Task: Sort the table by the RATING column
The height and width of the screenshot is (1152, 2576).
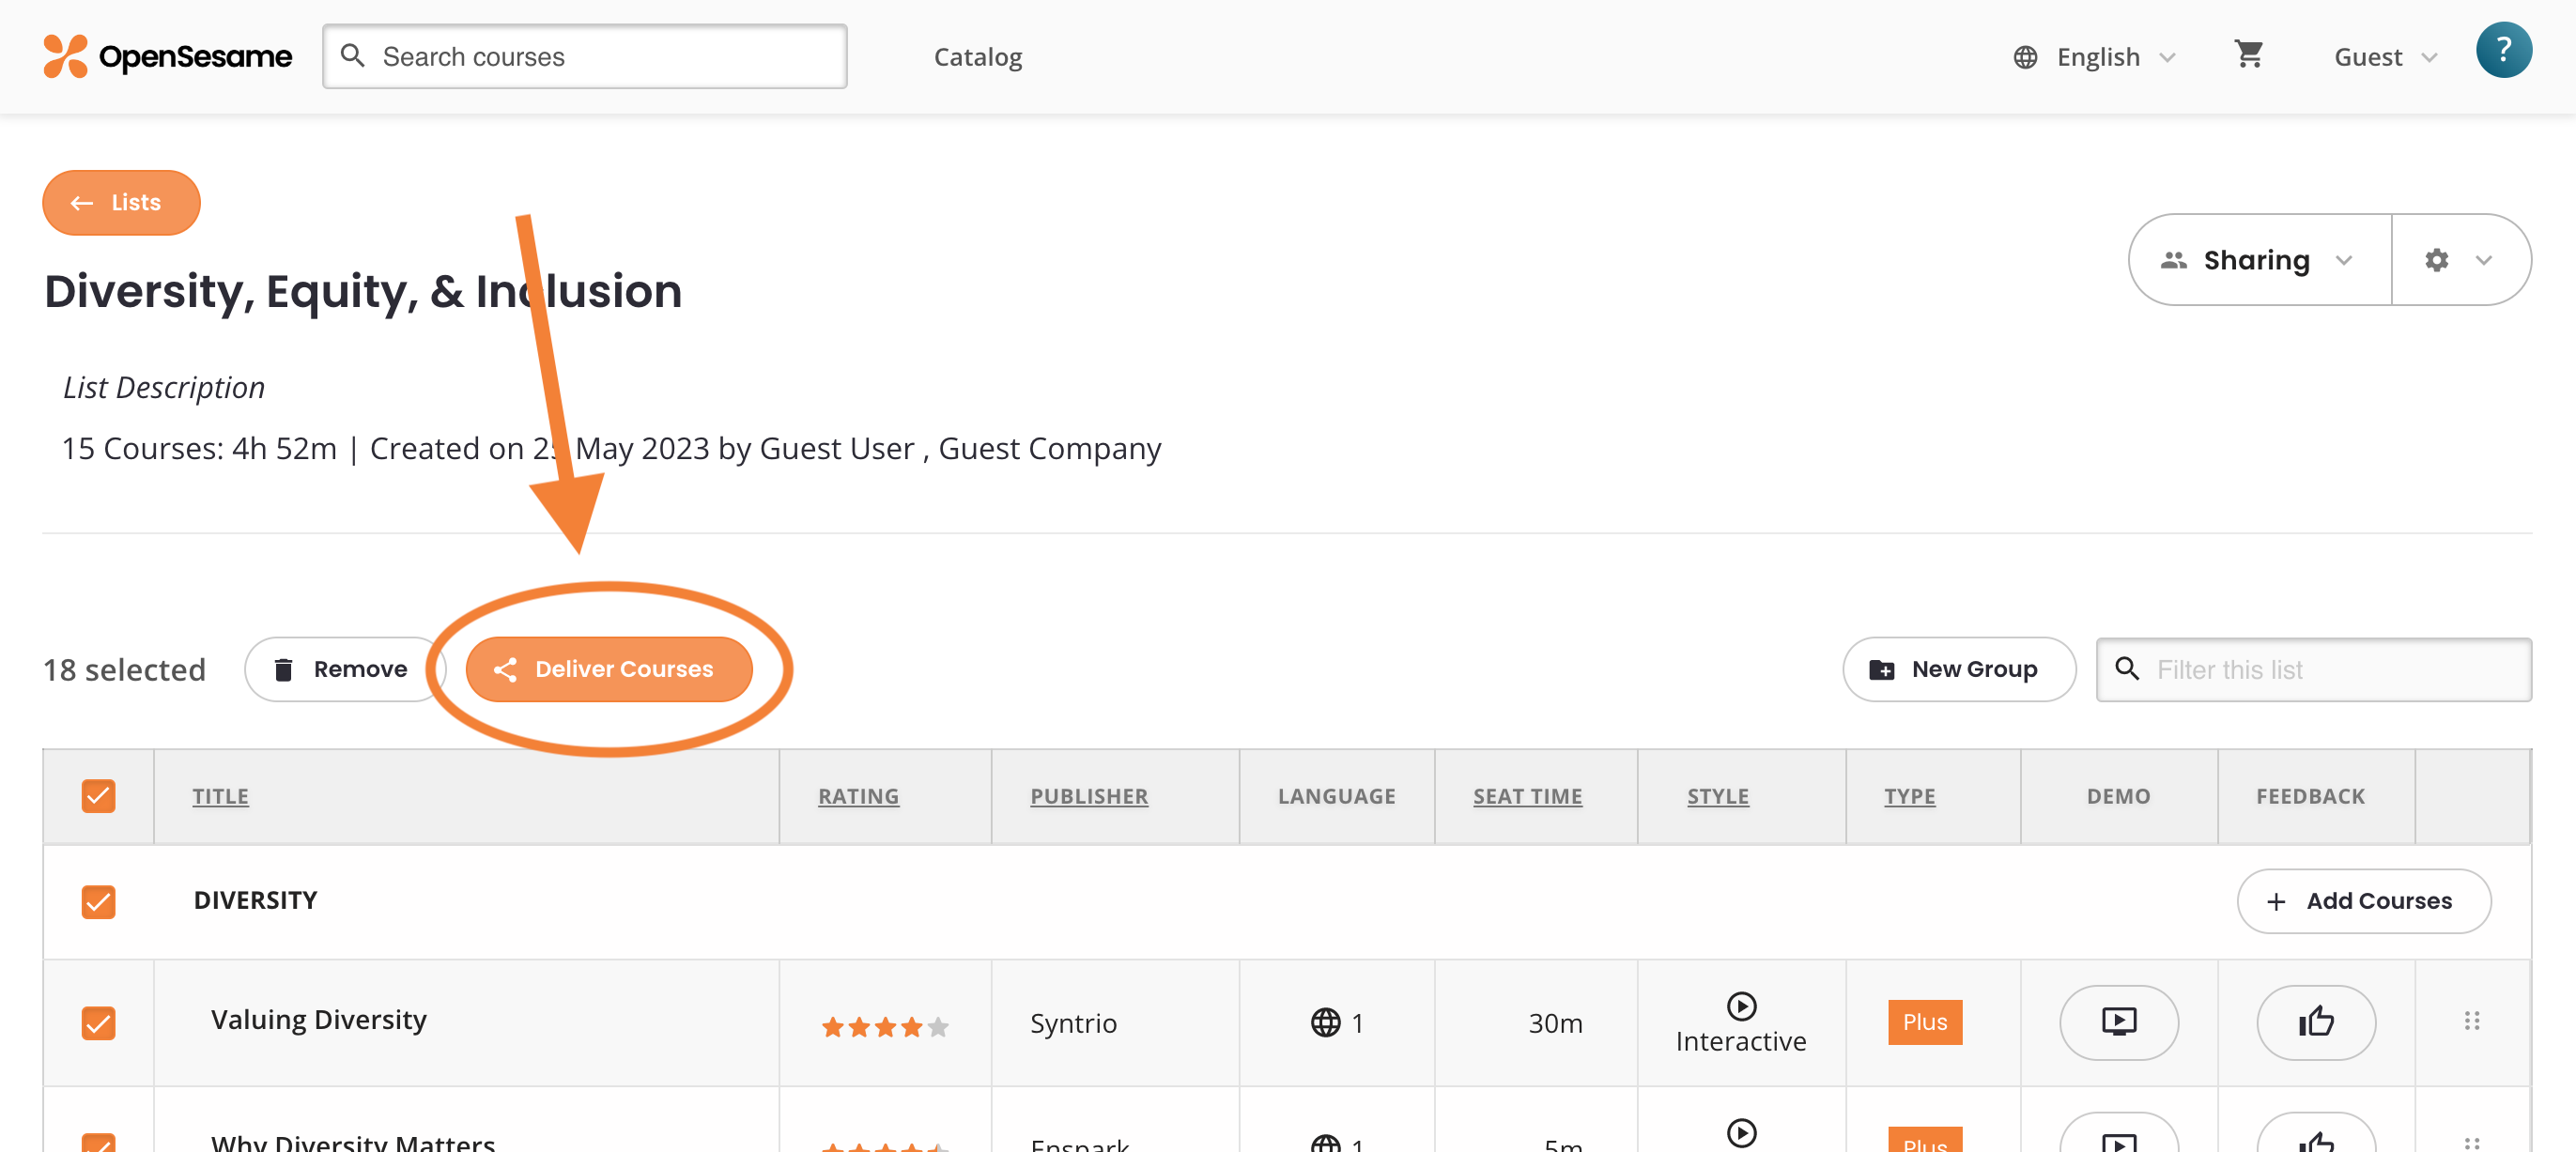Action: 858,796
